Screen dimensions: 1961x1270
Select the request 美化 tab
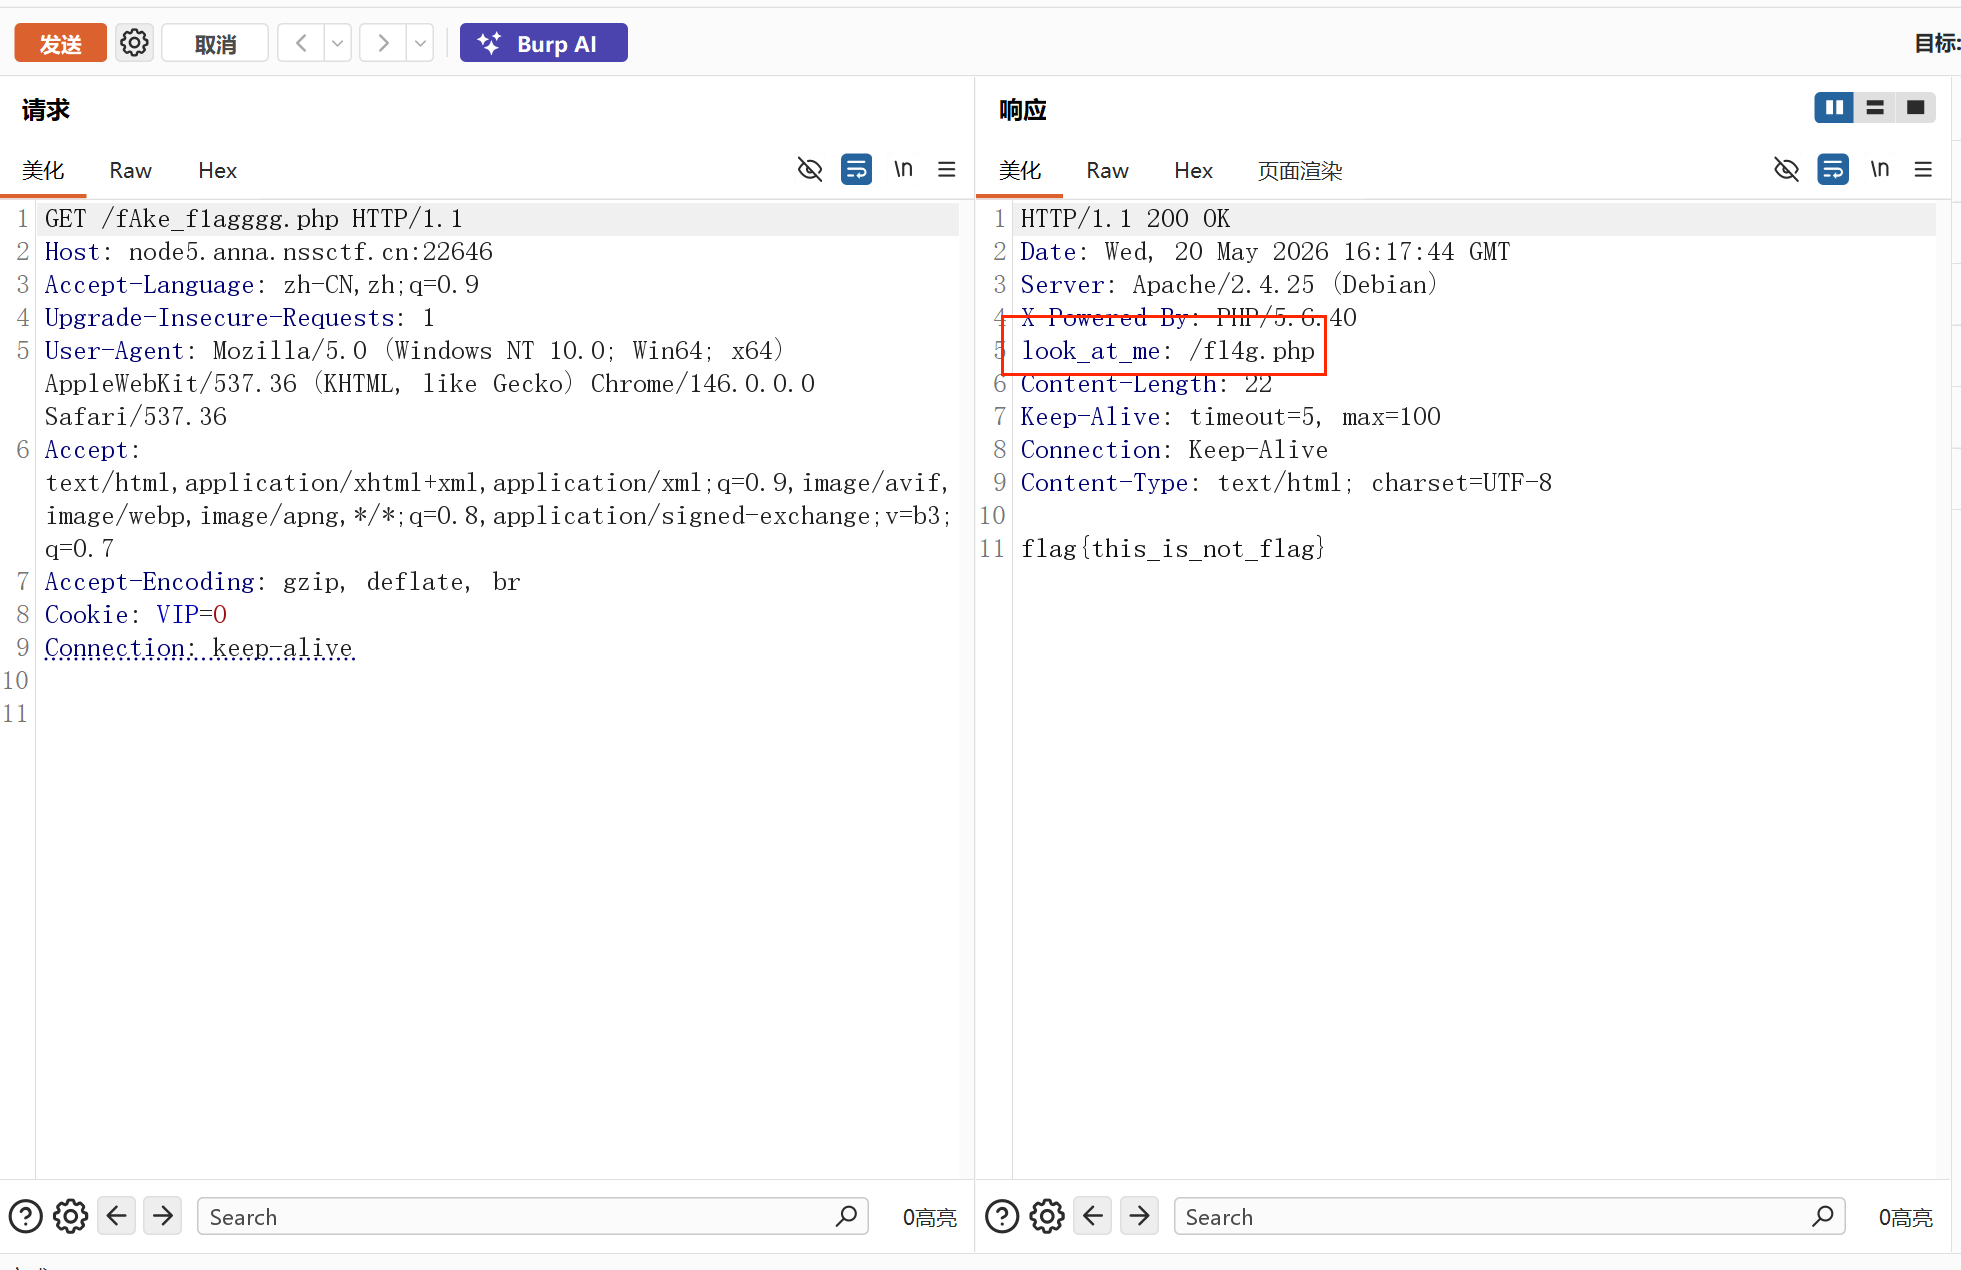pyautogui.click(x=43, y=170)
